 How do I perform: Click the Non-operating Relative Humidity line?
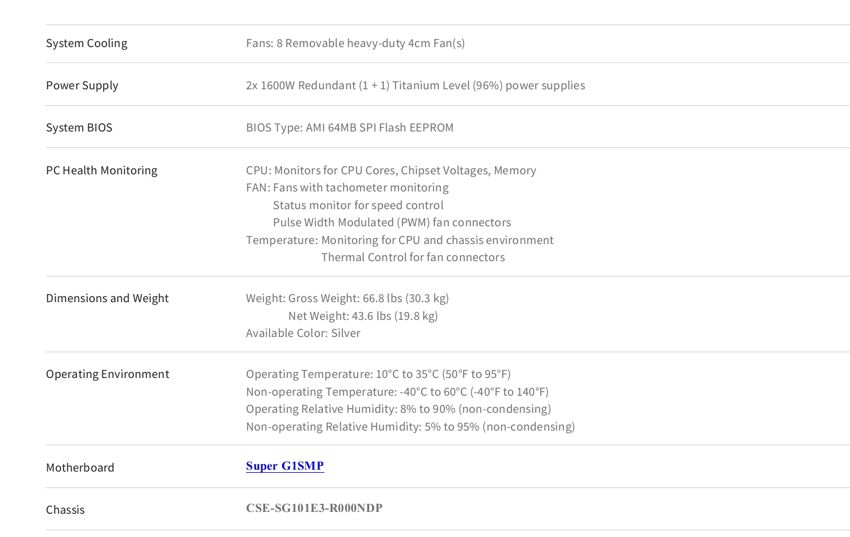[410, 427]
